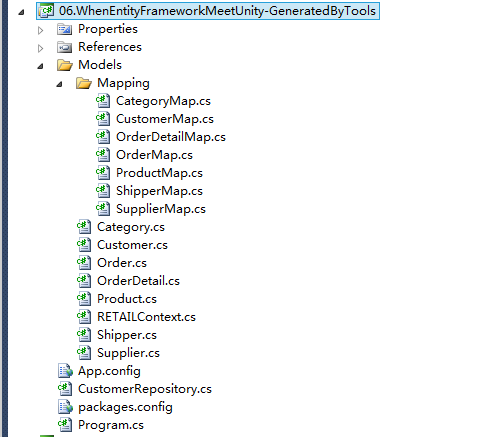
Task: Select App.config file name
Action: click(x=109, y=371)
